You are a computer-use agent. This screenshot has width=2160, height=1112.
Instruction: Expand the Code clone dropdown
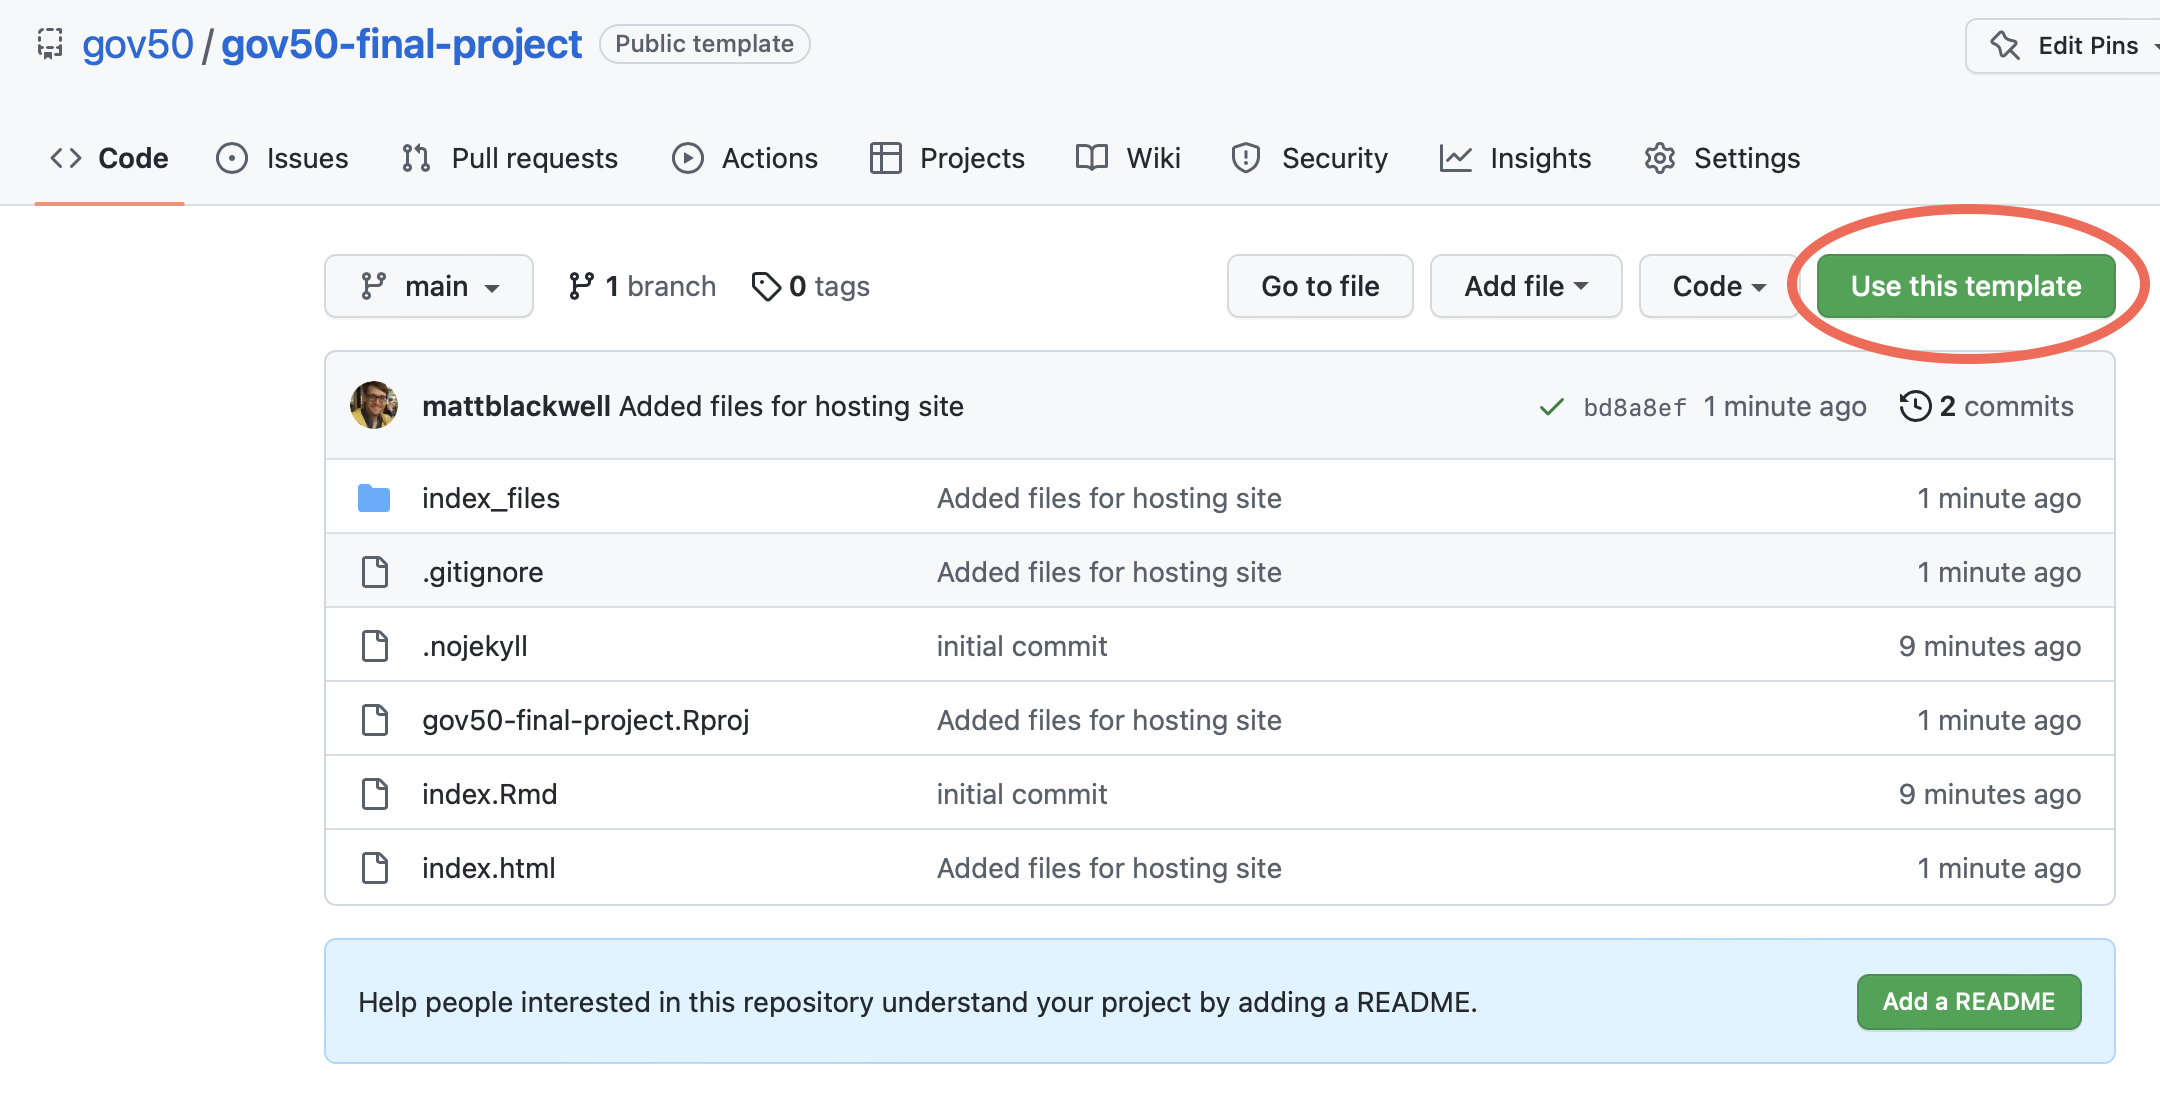pos(1719,286)
